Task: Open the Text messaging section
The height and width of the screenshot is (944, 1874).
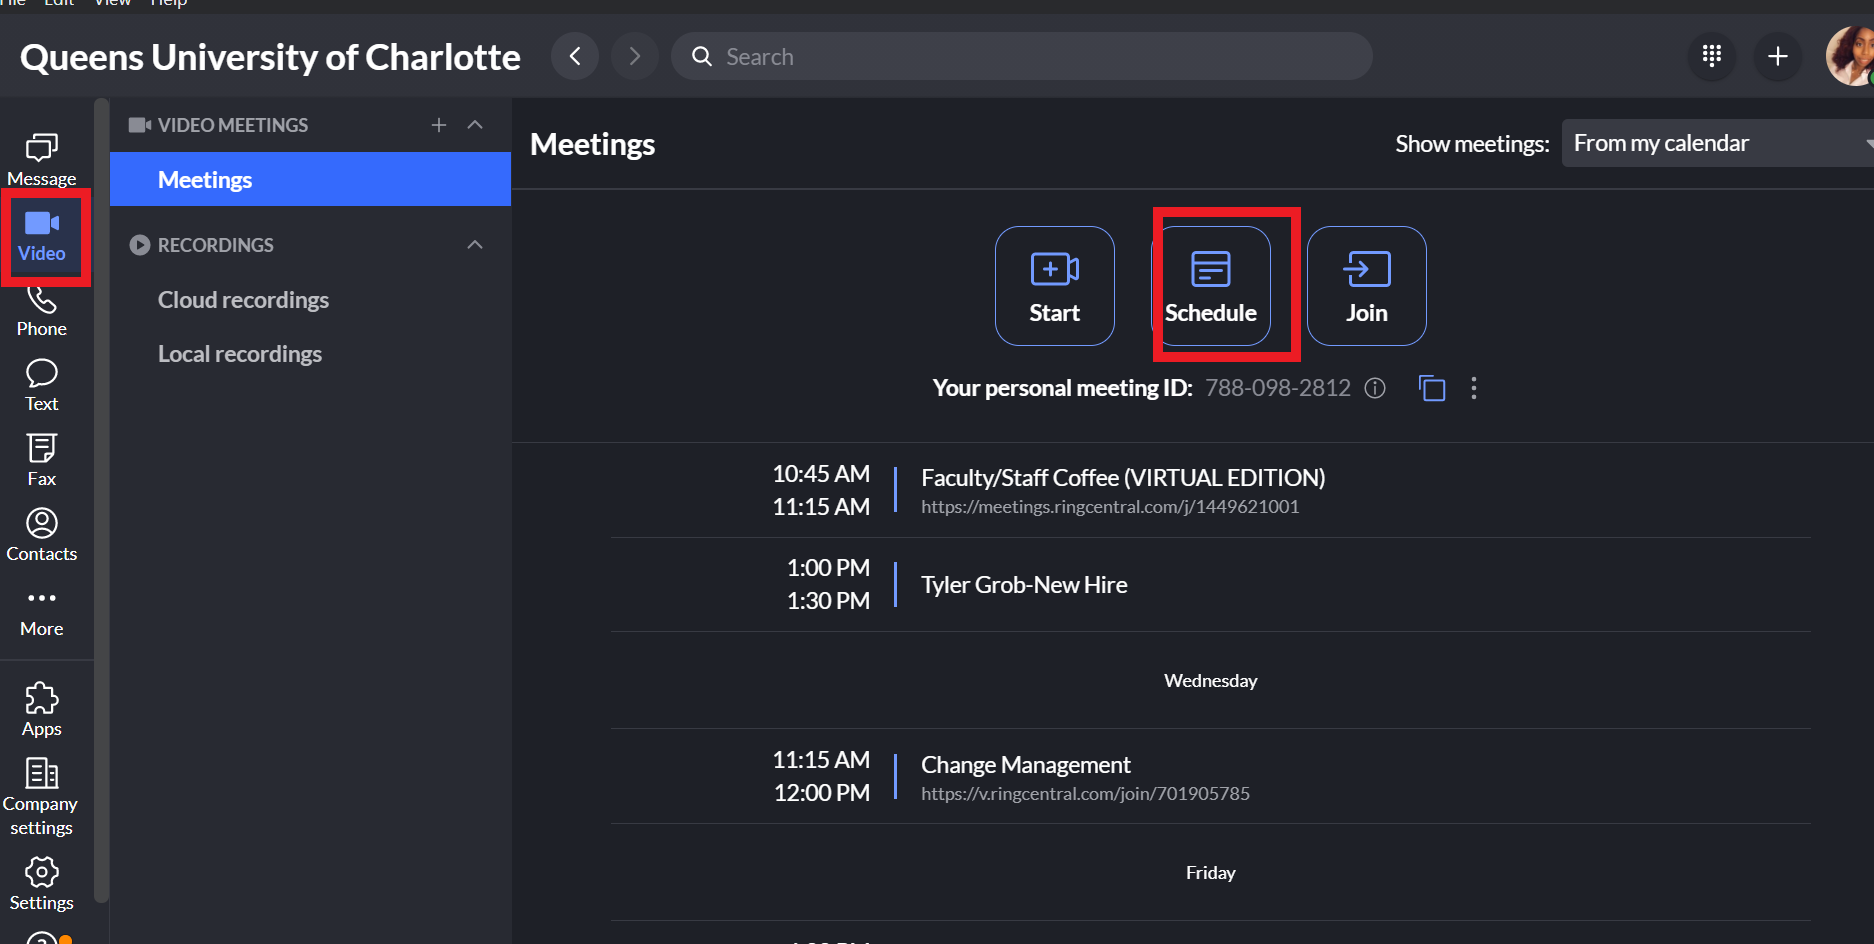Action: tap(42, 386)
